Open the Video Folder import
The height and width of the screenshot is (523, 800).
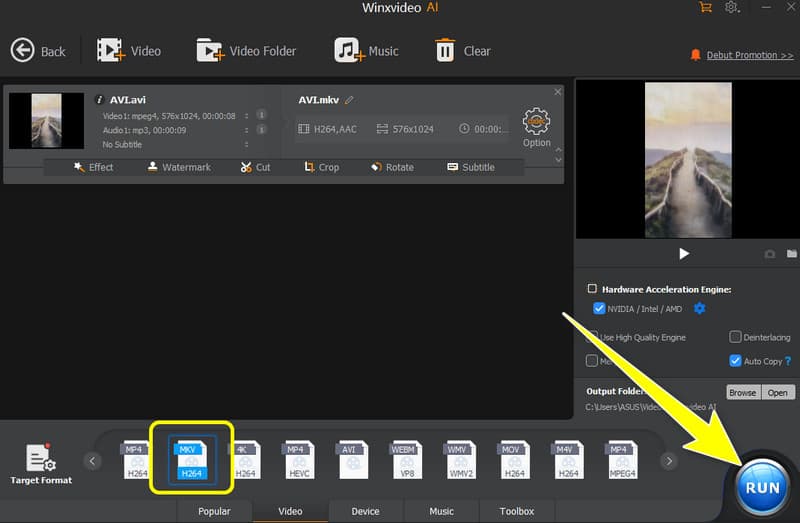pos(211,51)
